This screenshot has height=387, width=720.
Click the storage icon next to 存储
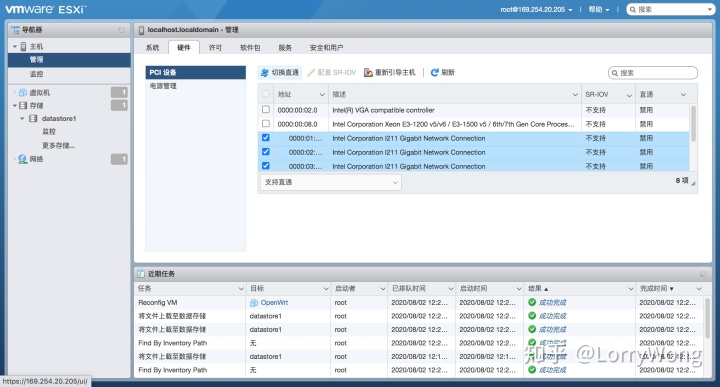pos(23,106)
